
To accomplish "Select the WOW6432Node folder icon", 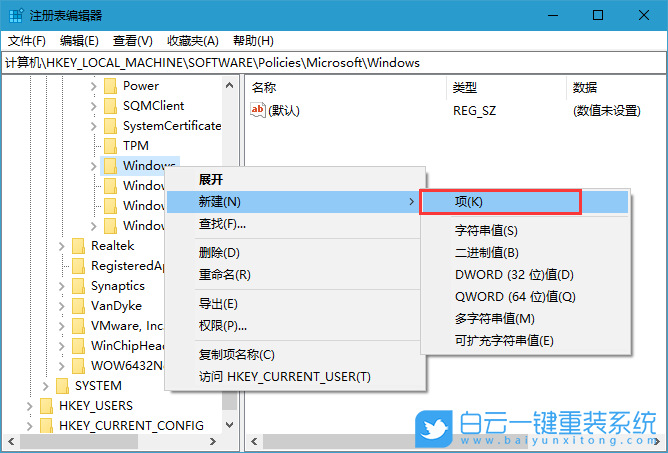I will point(78,366).
